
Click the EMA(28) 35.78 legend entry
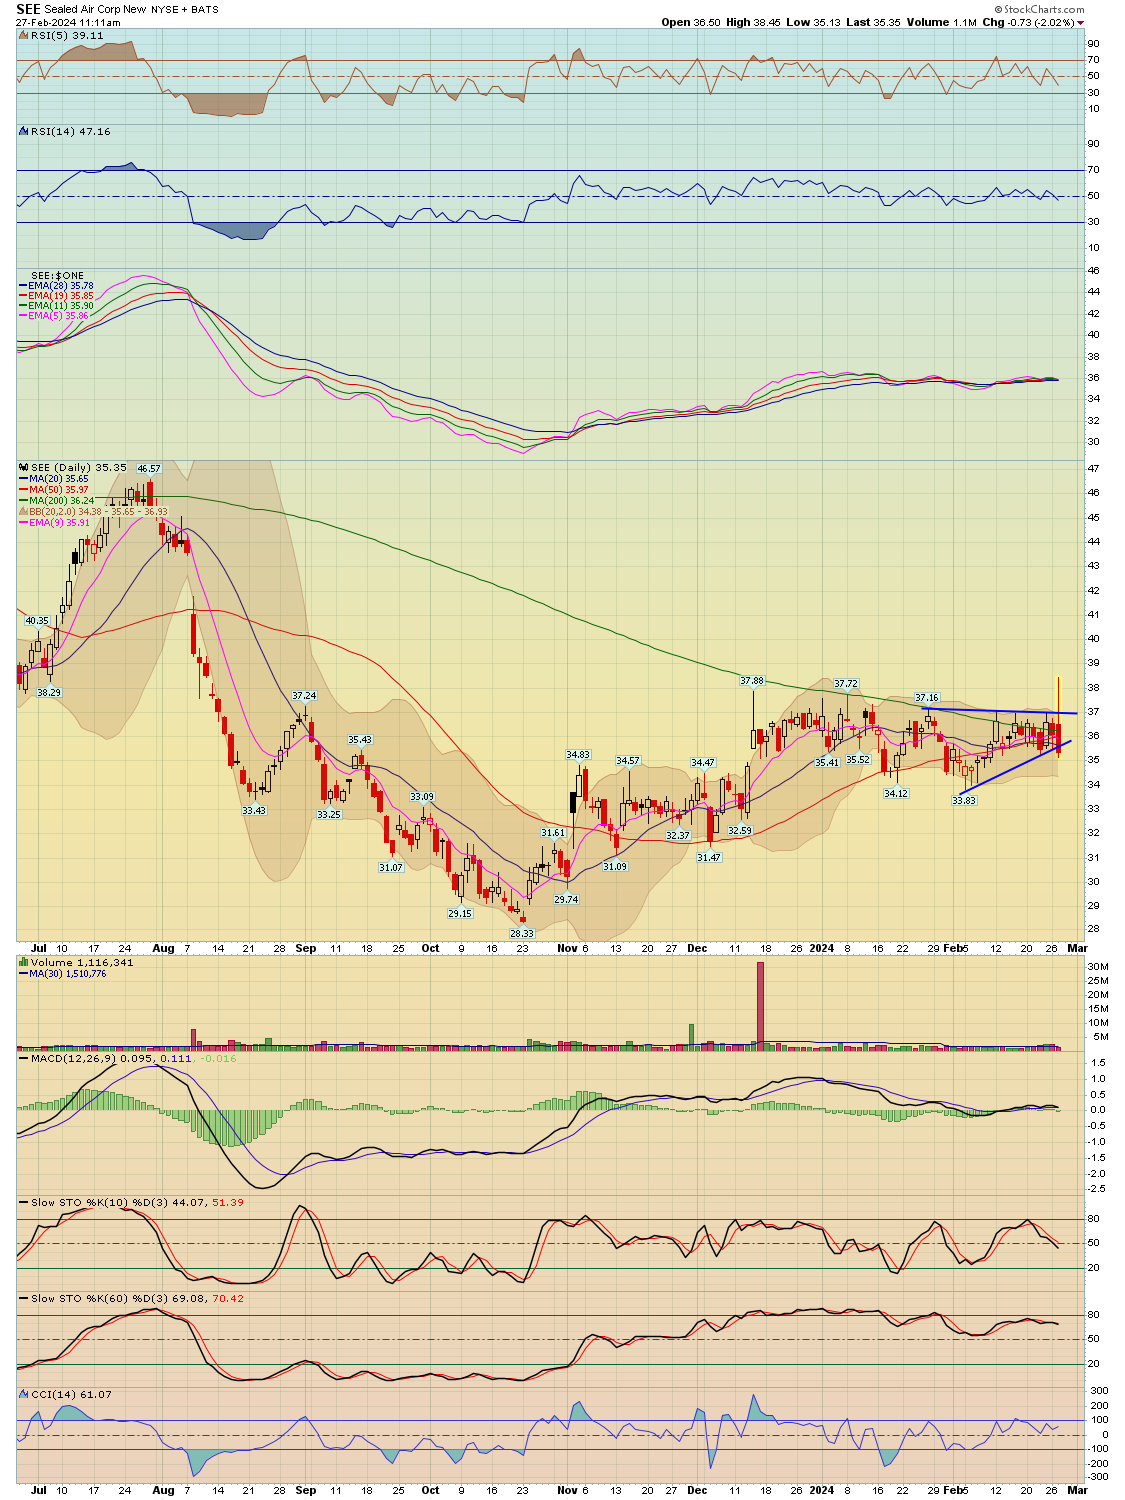pyautogui.click(x=56, y=285)
